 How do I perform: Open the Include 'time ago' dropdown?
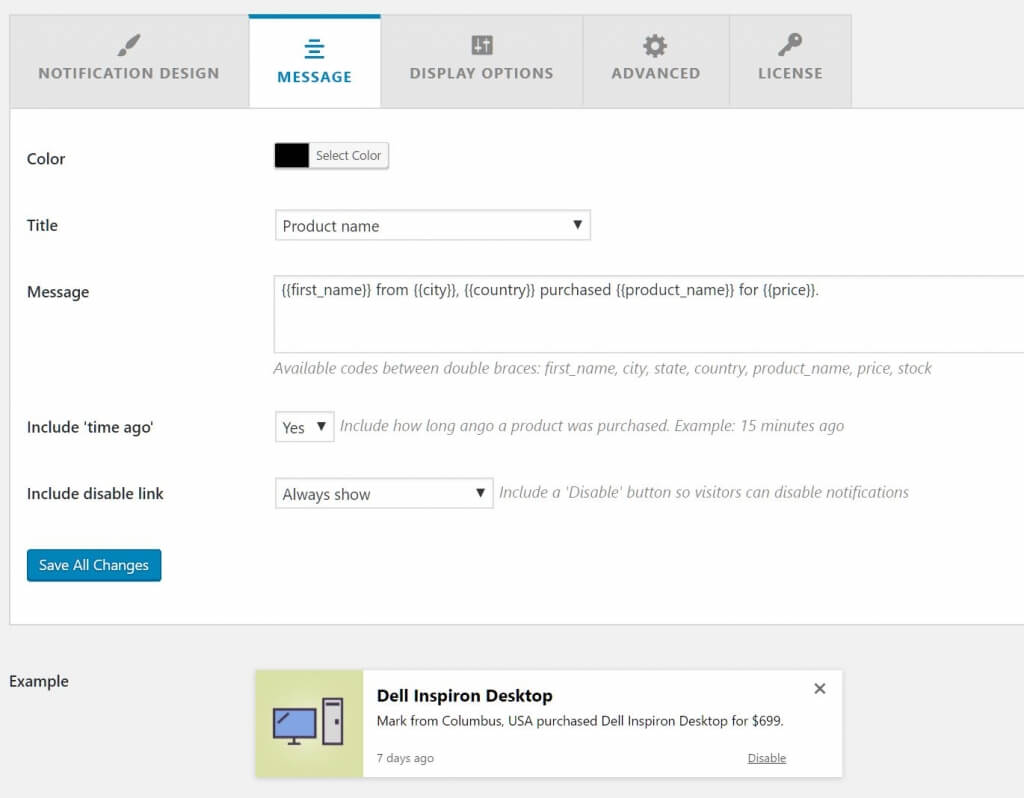tap(303, 426)
